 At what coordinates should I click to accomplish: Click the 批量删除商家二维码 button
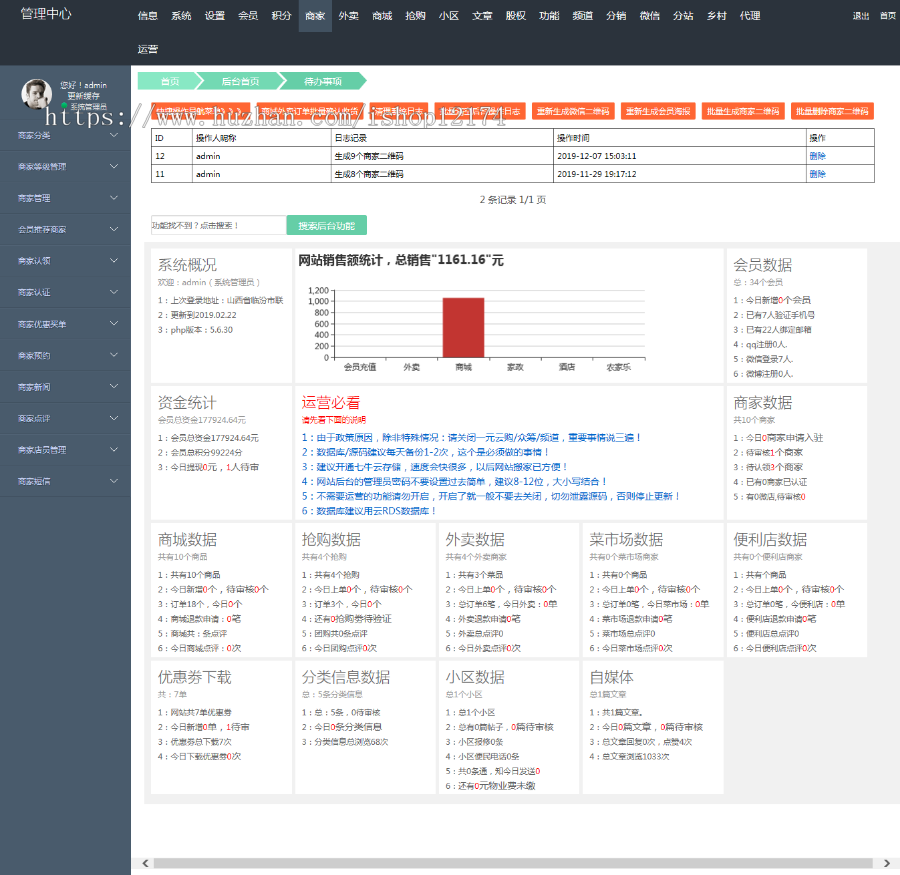click(x=832, y=111)
